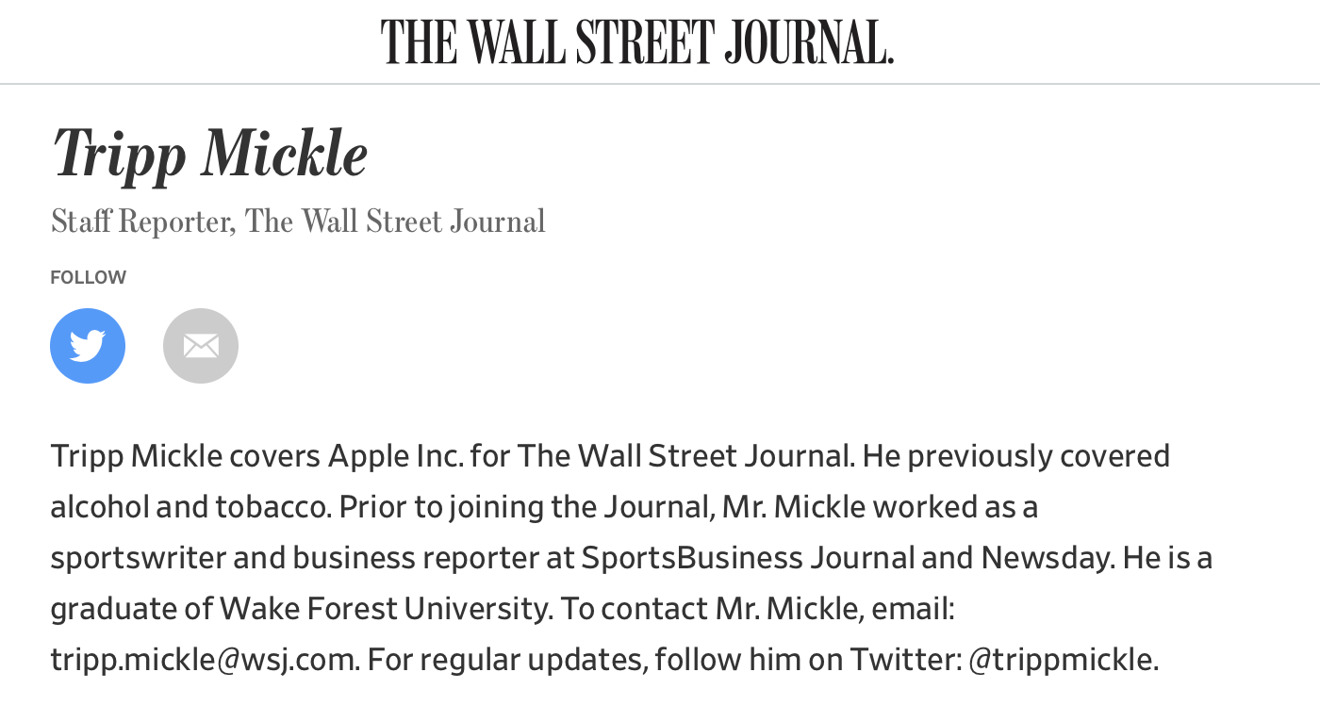
Task: Click the tripp.mickle@wsj.com email address
Action: pyautogui.click(x=204, y=659)
